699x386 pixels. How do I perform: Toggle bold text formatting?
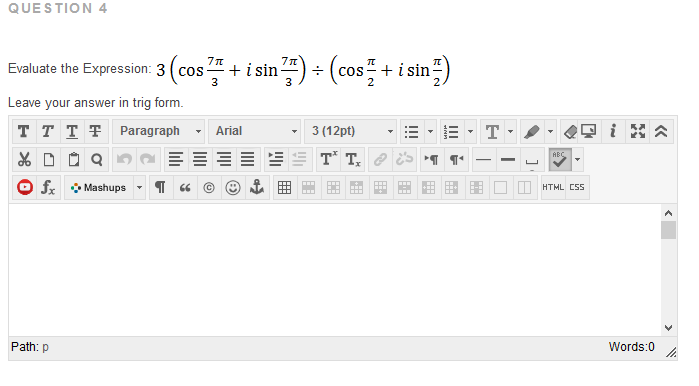click(x=24, y=131)
